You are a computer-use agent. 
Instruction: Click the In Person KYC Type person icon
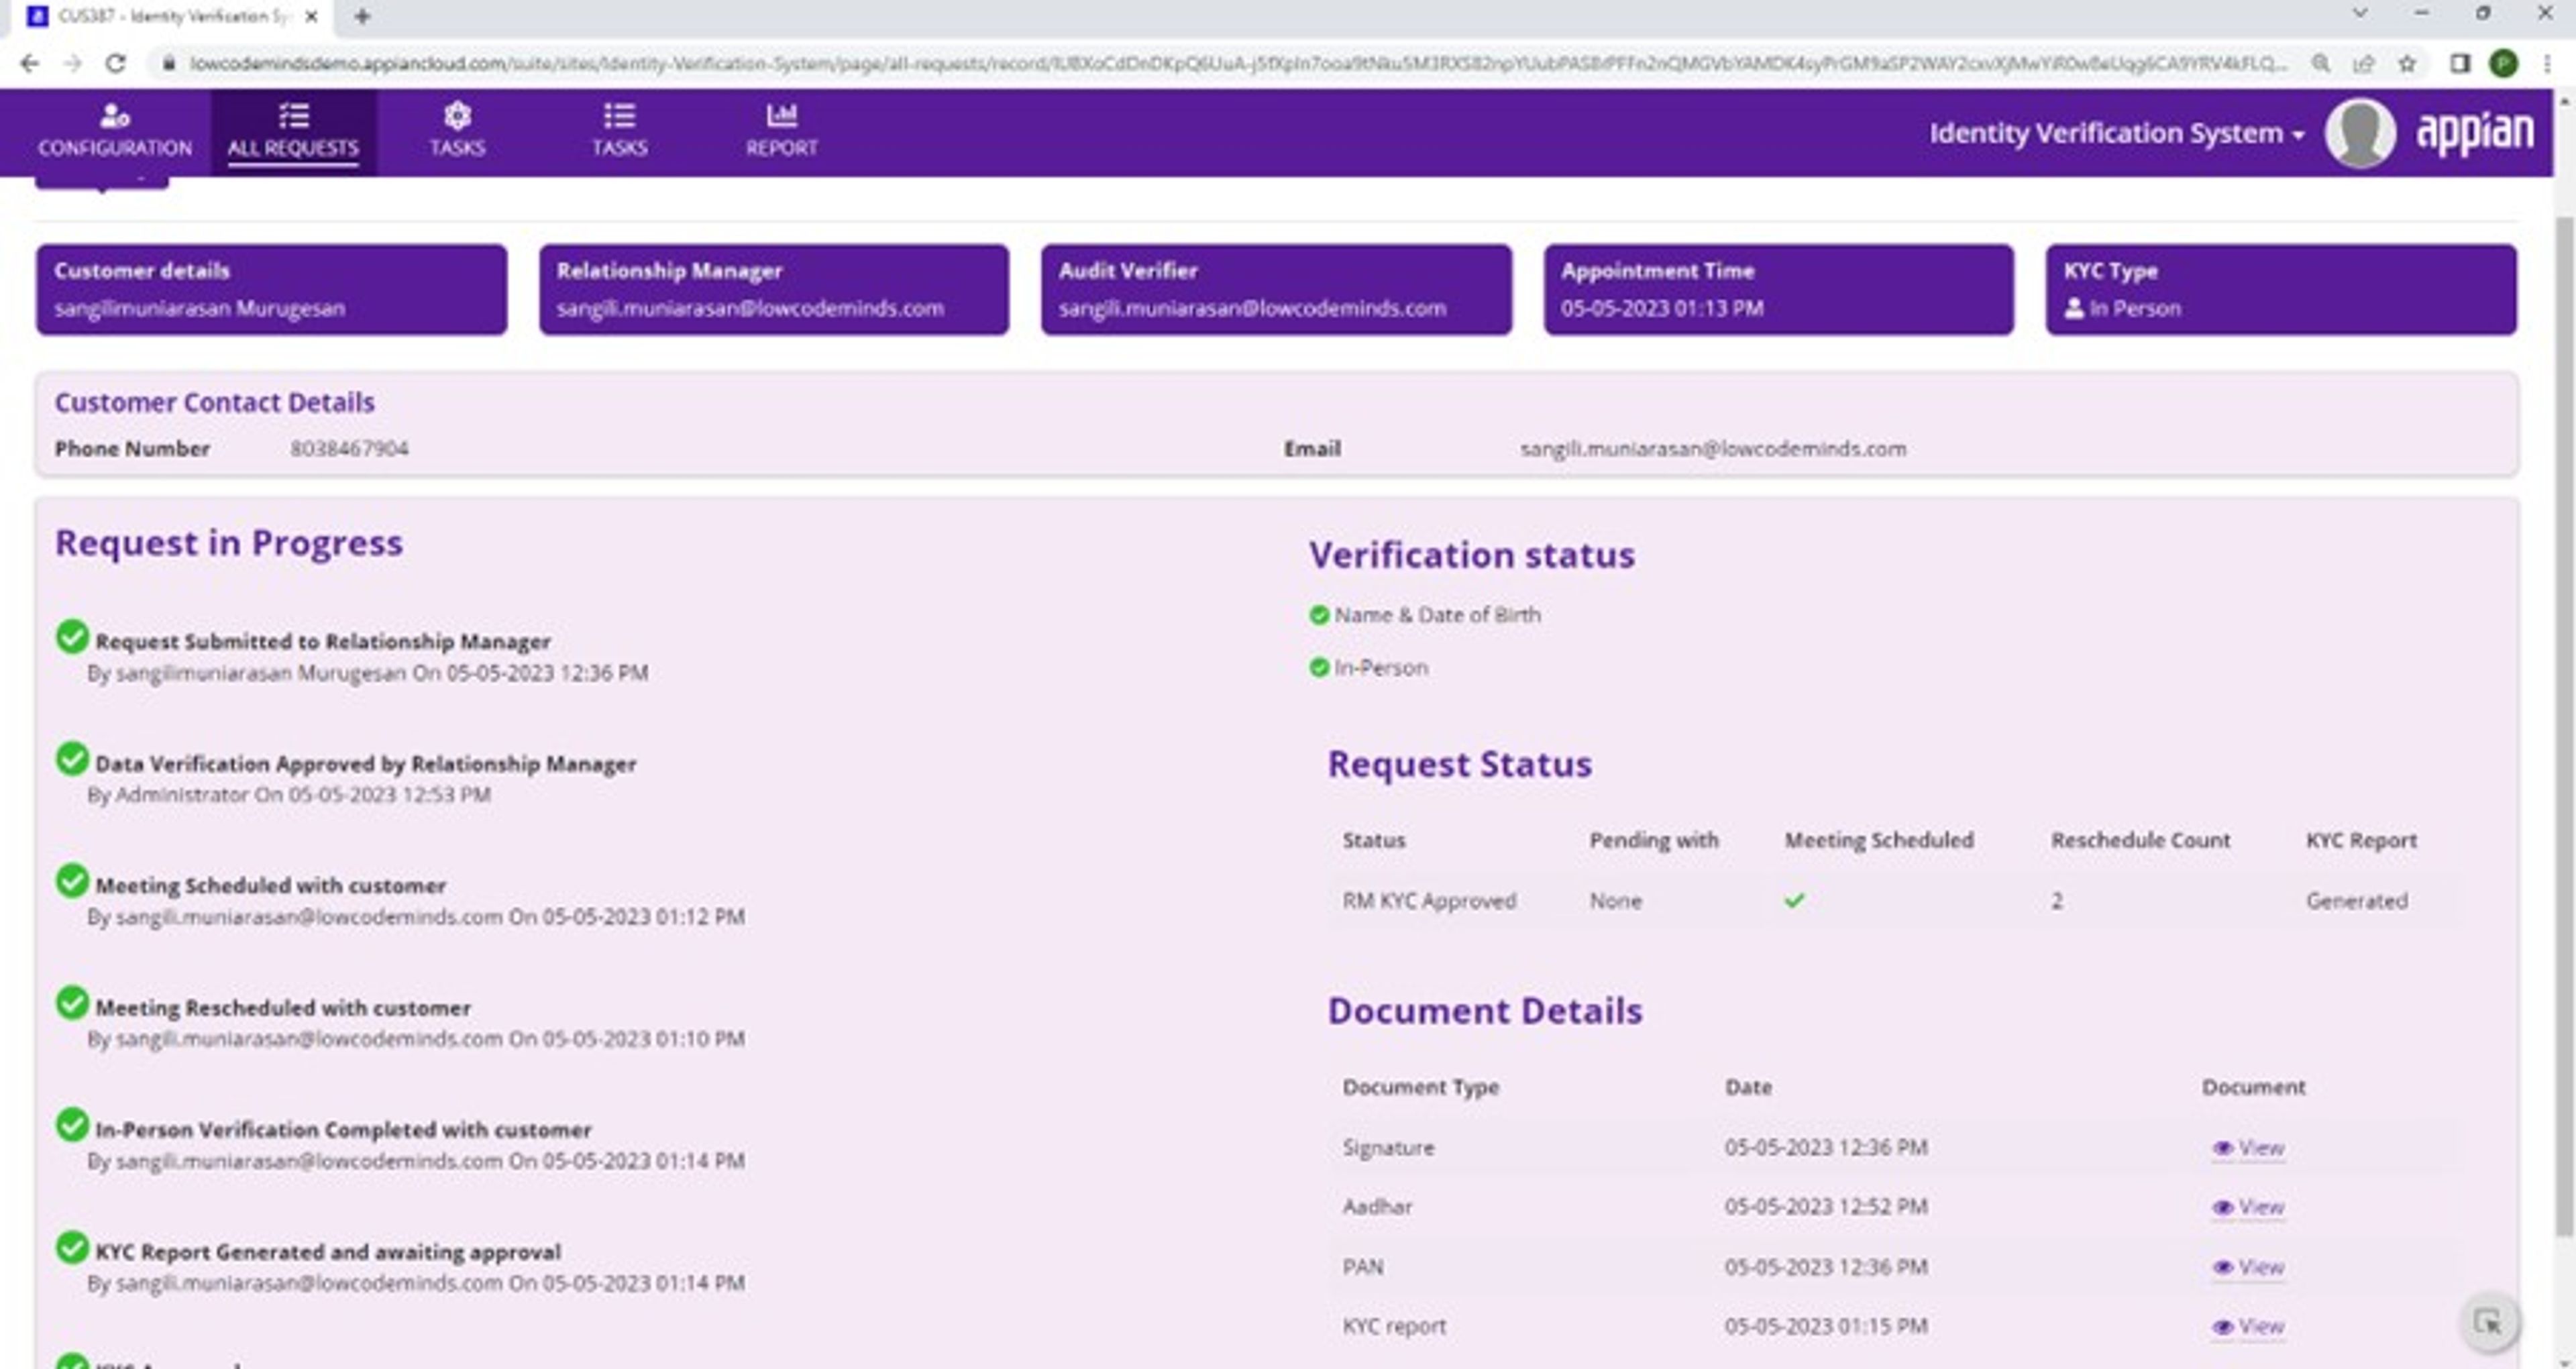coord(2074,308)
